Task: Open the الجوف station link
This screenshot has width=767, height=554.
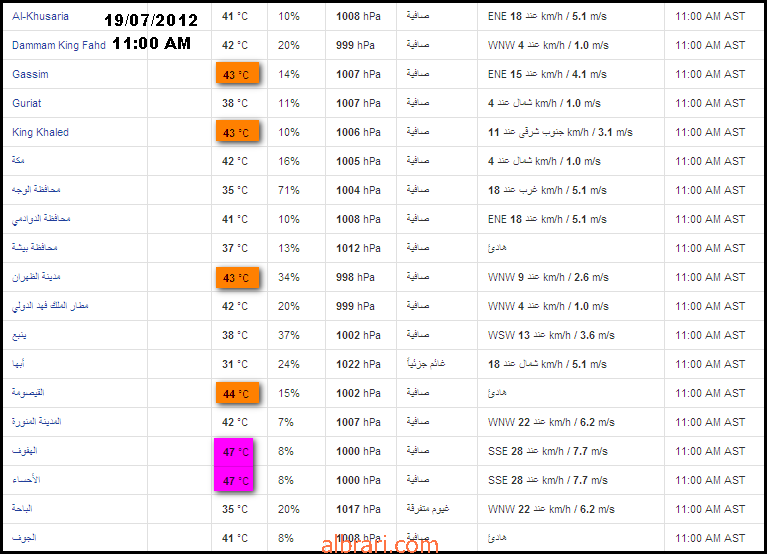Action: tap(24, 537)
